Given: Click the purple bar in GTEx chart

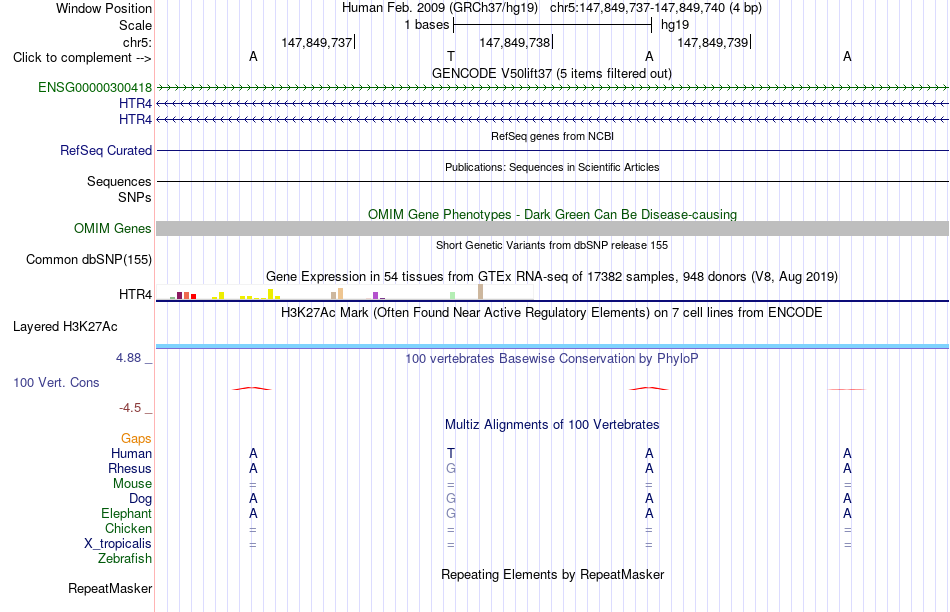Looking at the screenshot, I should (376, 296).
